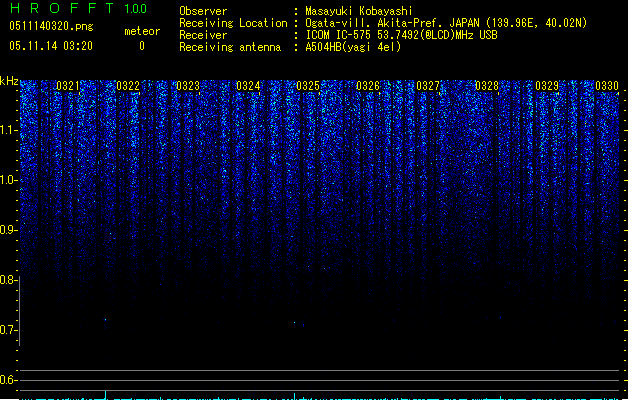Click the HROFFT 1.0.0 title text
Image resolution: width=629 pixels, height=400 pixels.
pyautogui.click(x=78, y=8)
